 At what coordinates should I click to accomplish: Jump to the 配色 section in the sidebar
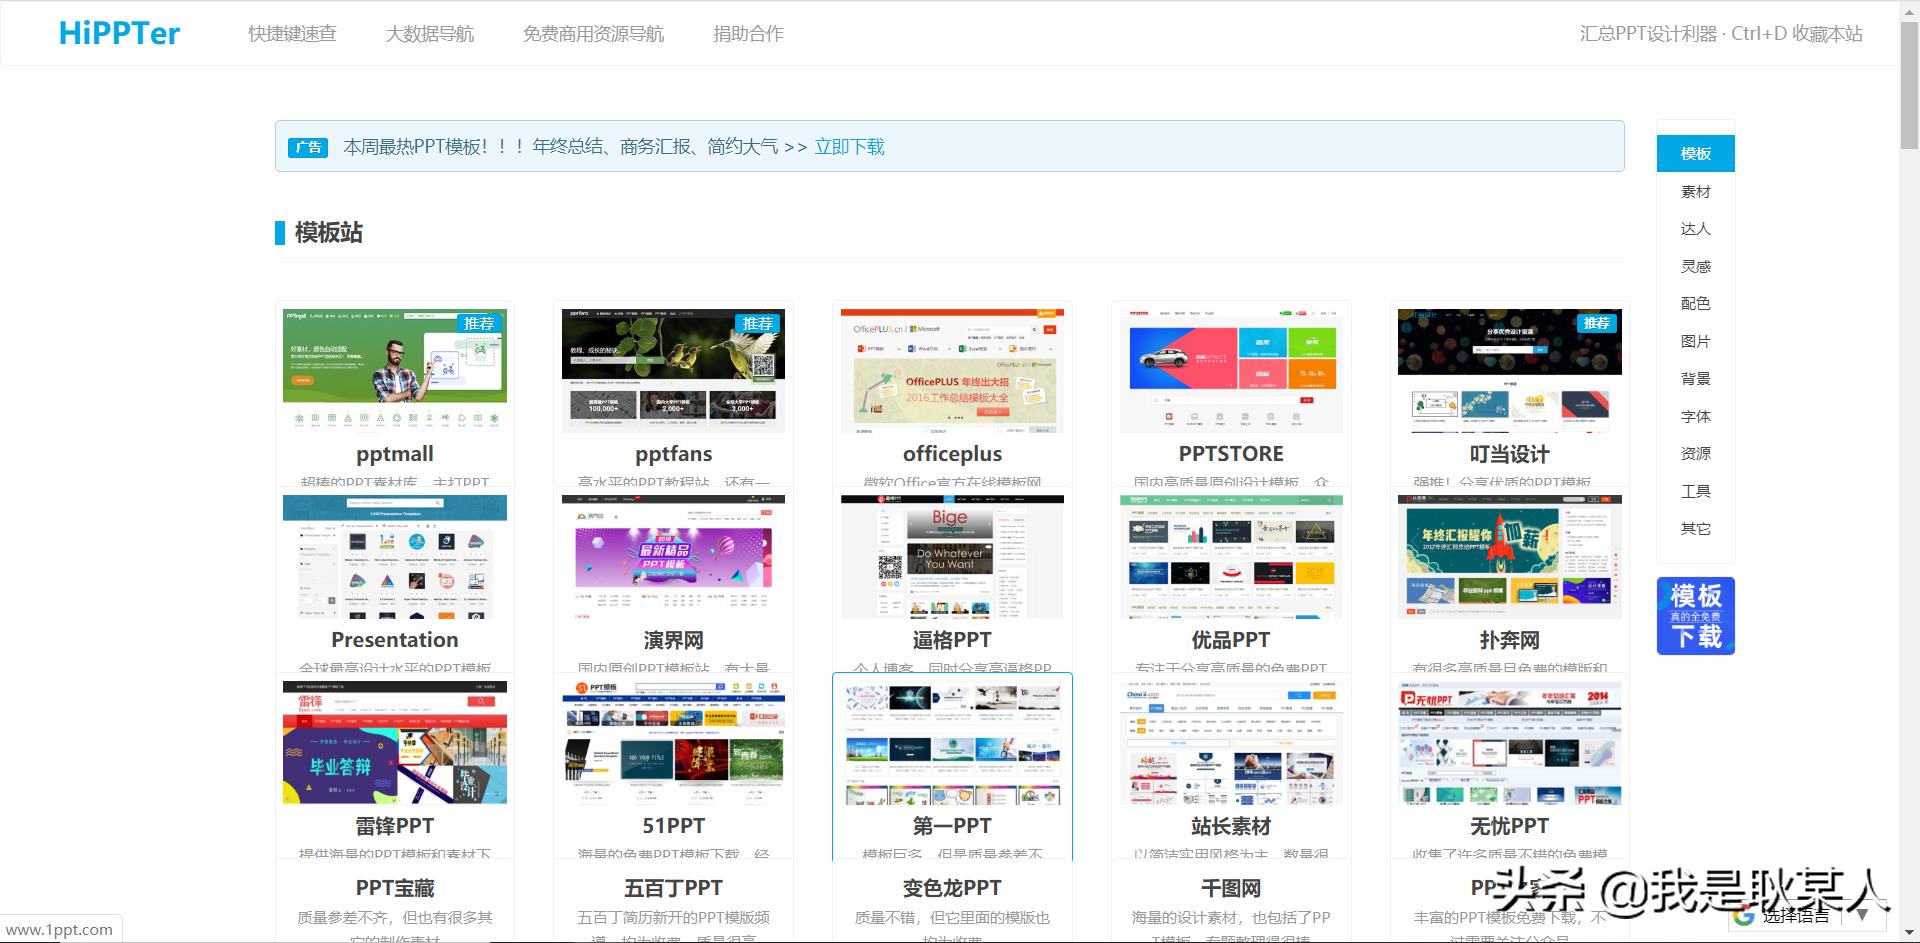1695,304
